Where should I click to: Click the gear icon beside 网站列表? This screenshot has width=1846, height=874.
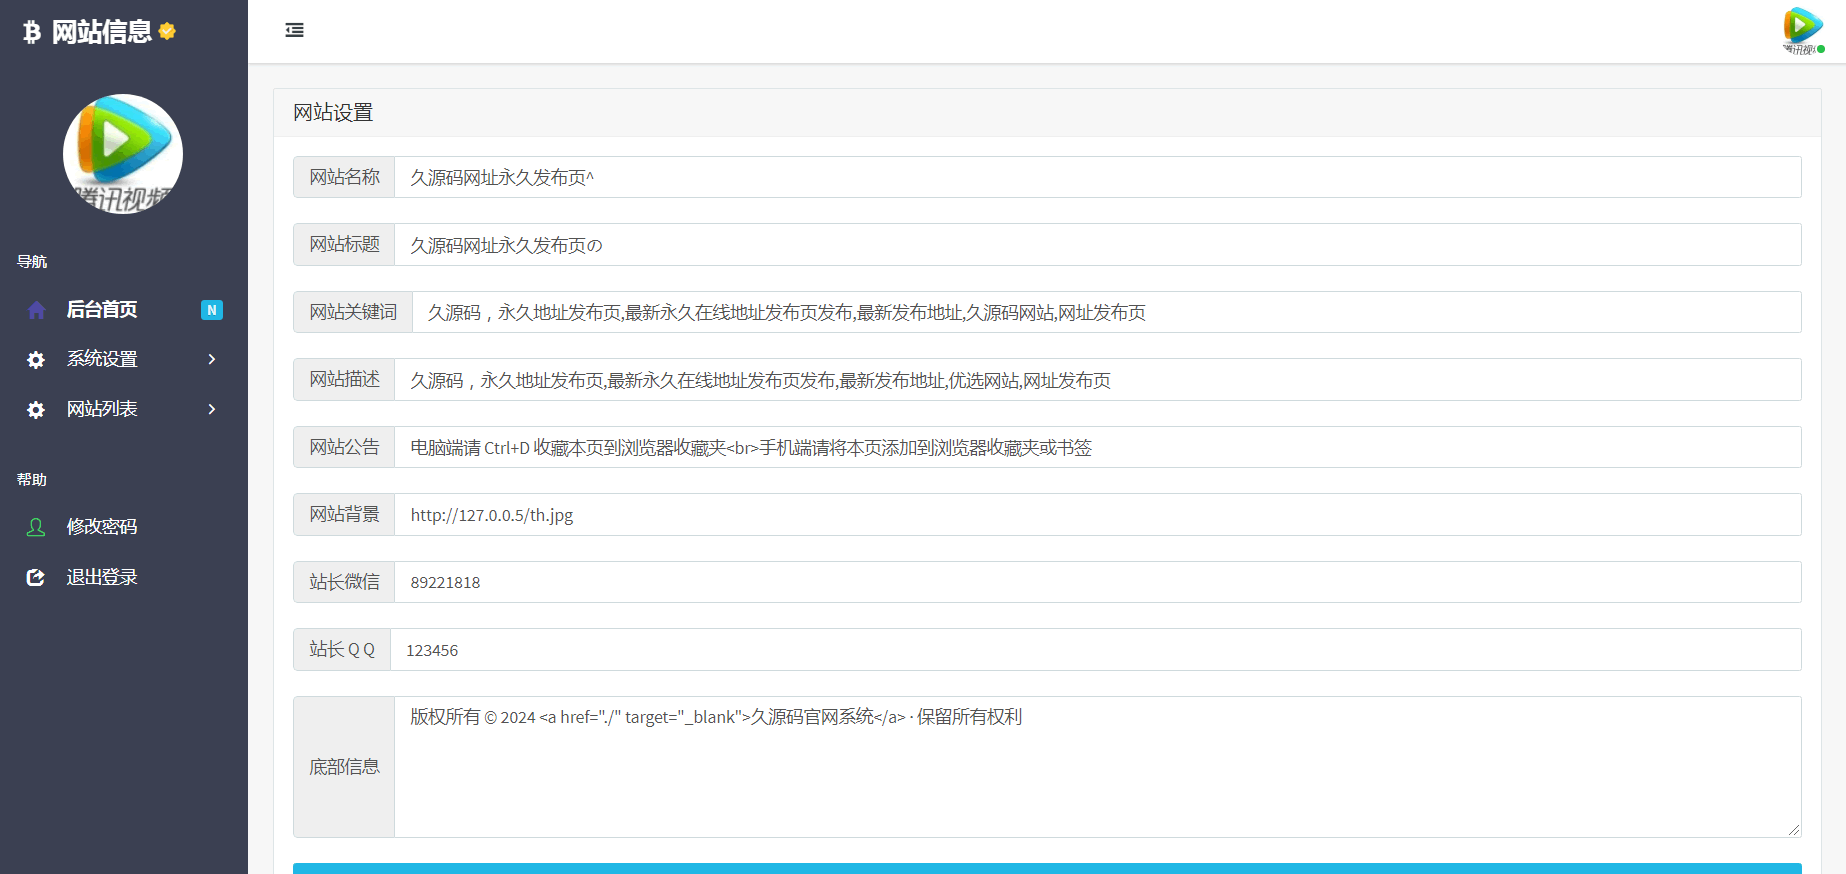pos(36,410)
